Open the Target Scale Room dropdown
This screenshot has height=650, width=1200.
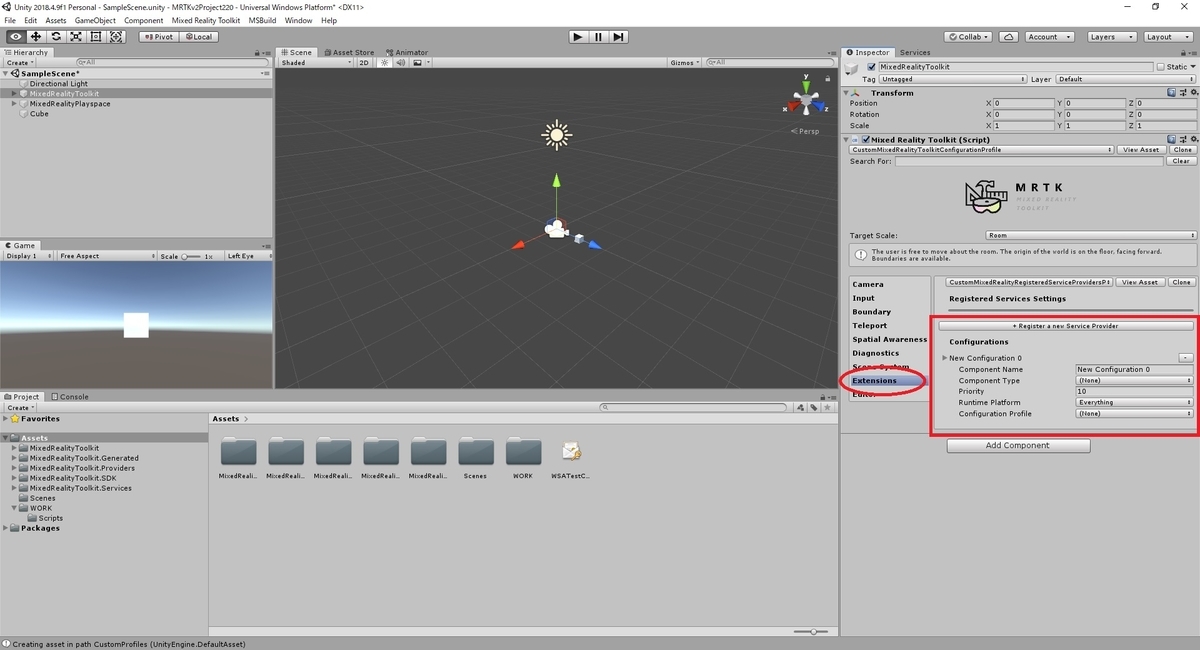1090,235
